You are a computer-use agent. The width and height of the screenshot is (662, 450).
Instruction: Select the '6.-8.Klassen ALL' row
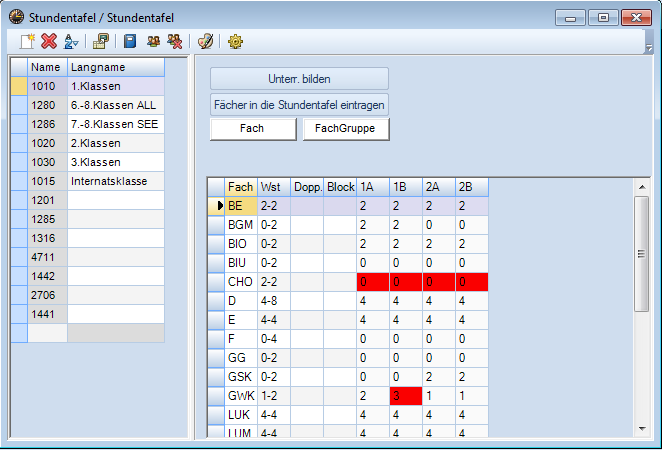(114, 105)
